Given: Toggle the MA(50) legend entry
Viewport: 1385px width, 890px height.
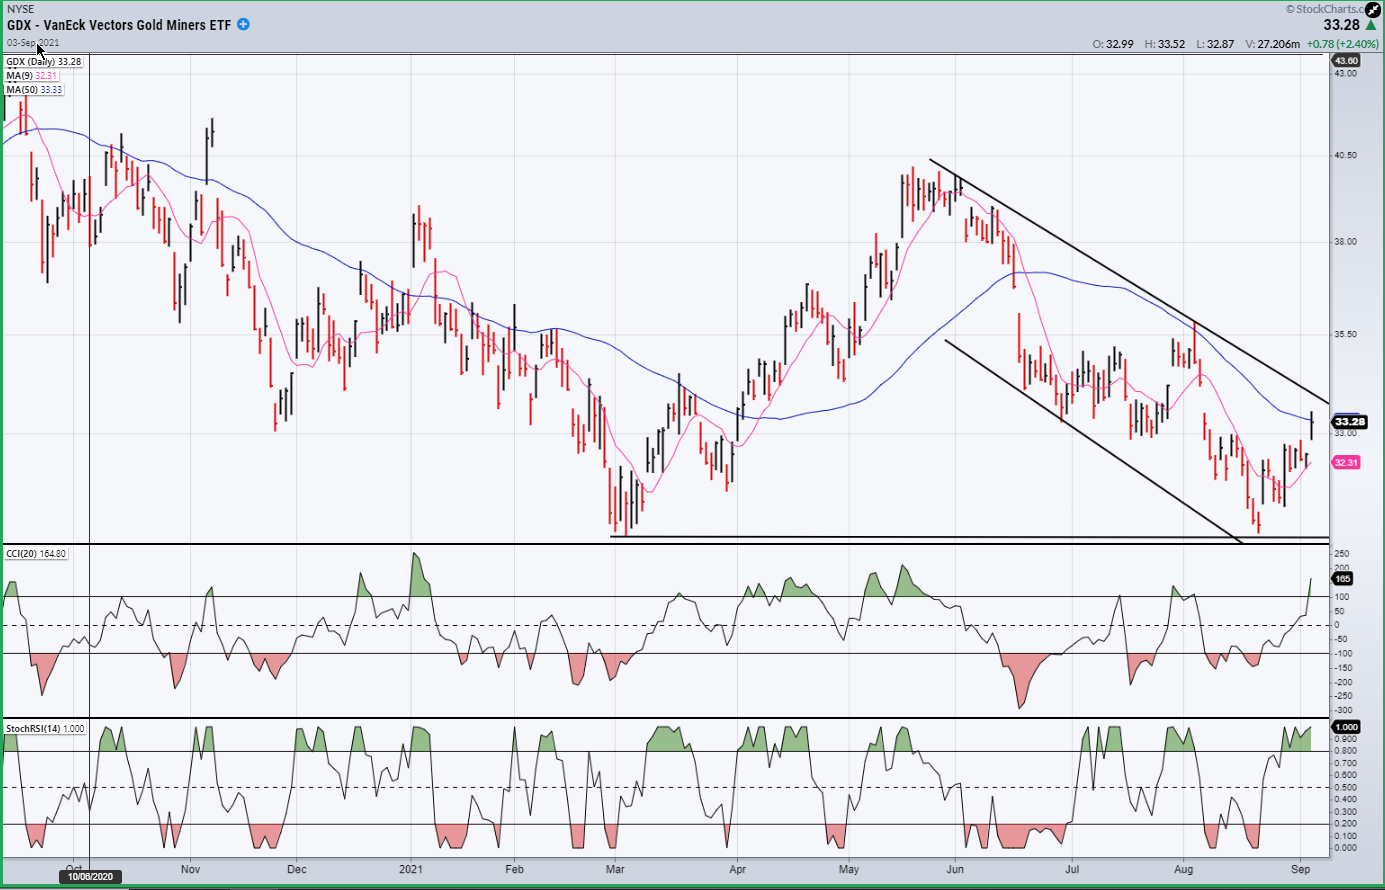Looking at the screenshot, I should tap(35, 90).
